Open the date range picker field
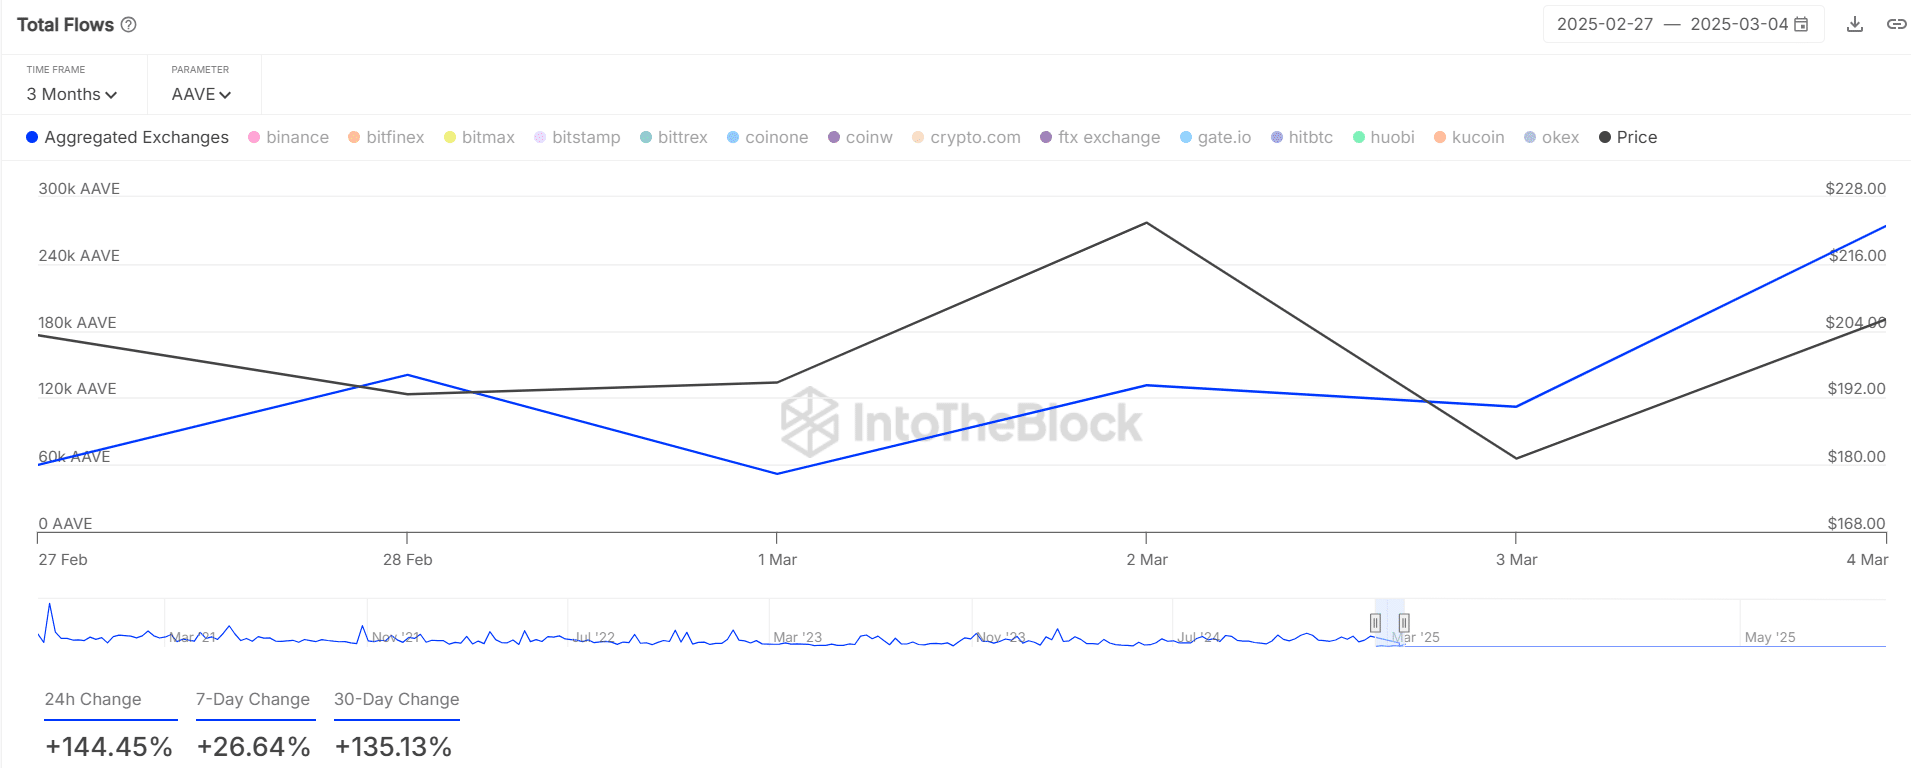 pos(1672,24)
